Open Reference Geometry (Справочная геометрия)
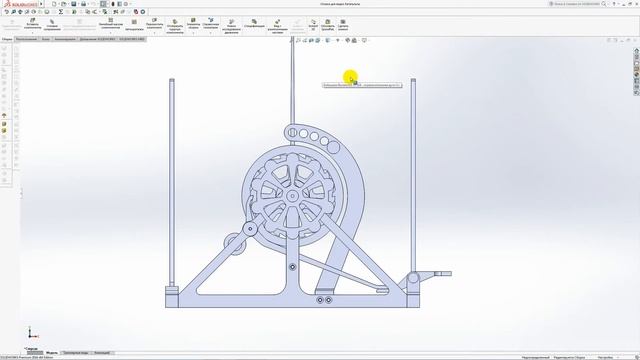Viewport: 640px width, 360px height. pyautogui.click(x=211, y=23)
